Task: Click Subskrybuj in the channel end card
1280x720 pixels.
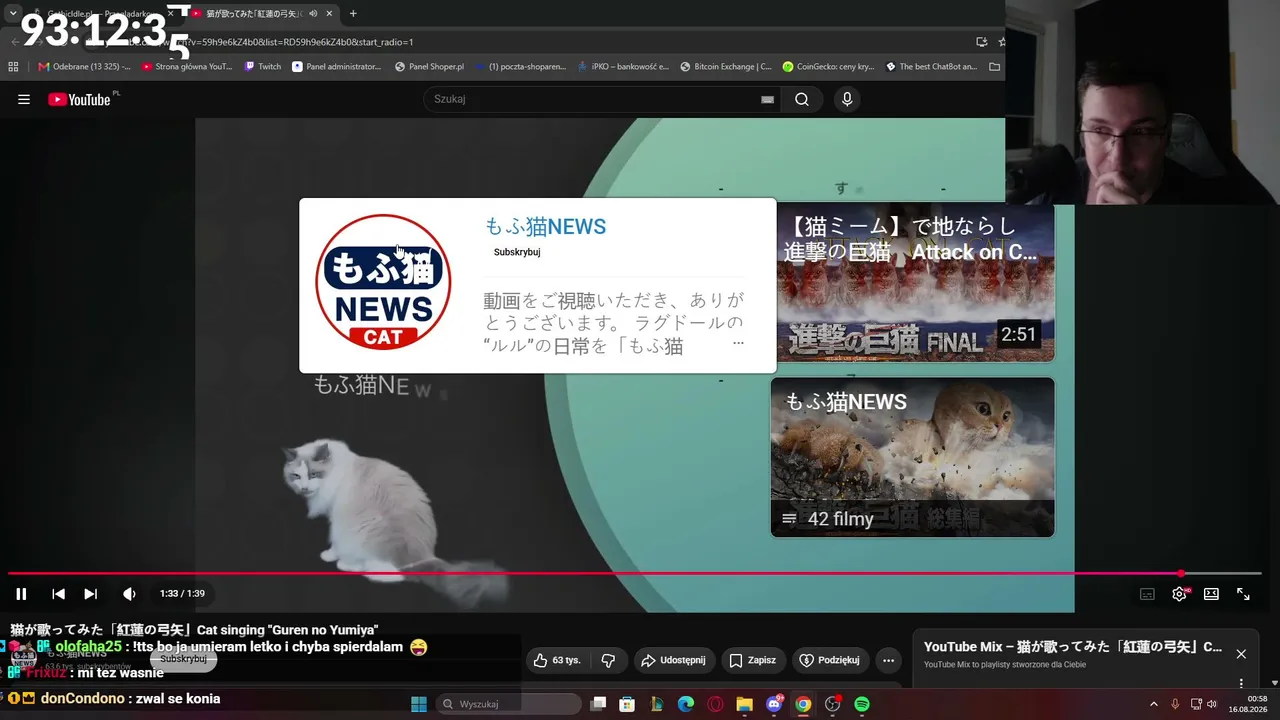Action: 517,252
